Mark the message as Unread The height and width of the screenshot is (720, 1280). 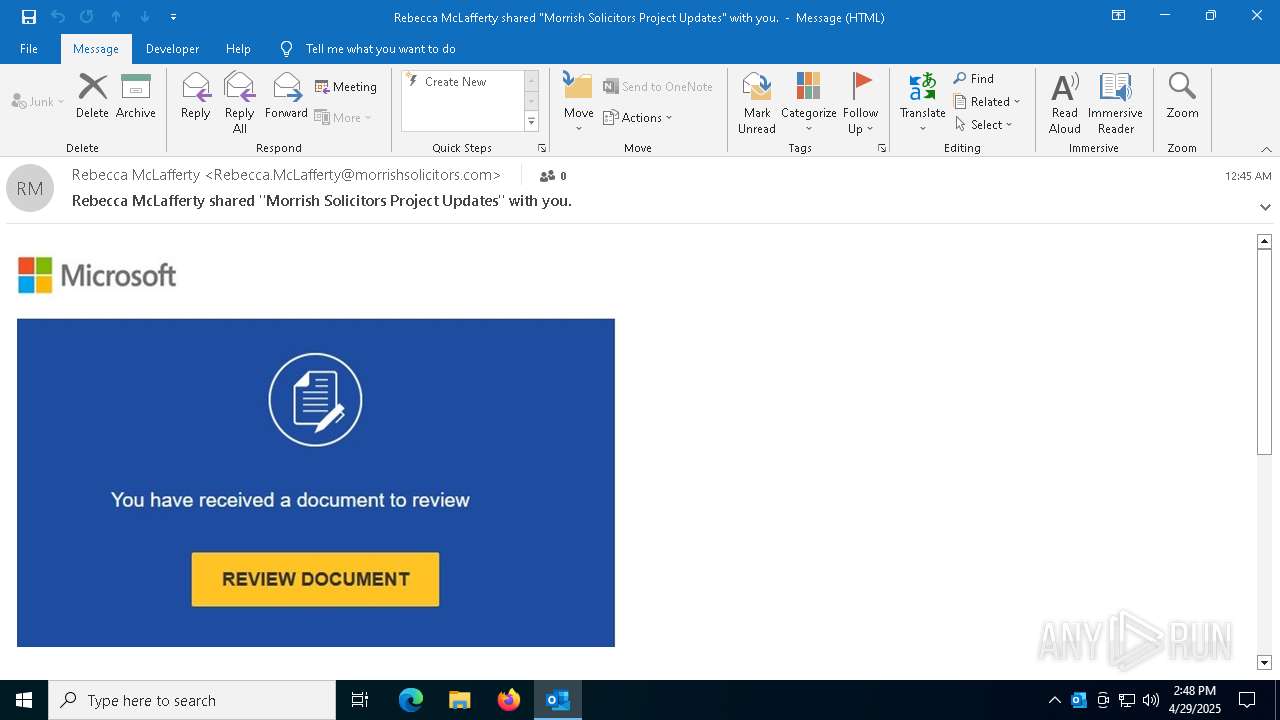pyautogui.click(x=757, y=103)
